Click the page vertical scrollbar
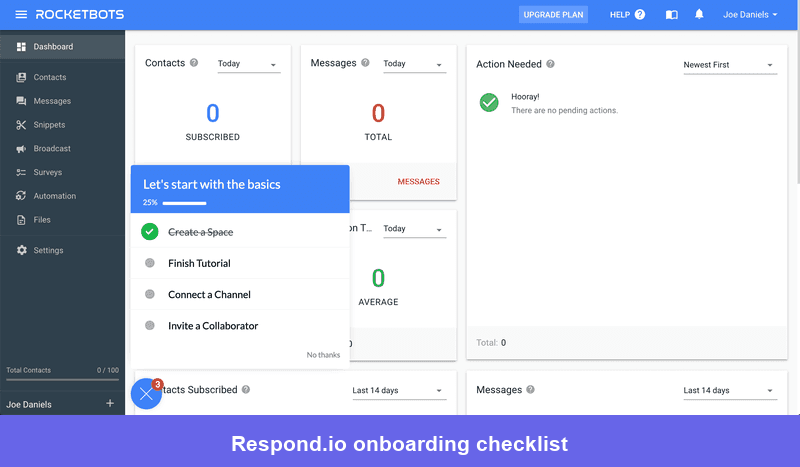This screenshot has height=467, width=800. point(797,107)
